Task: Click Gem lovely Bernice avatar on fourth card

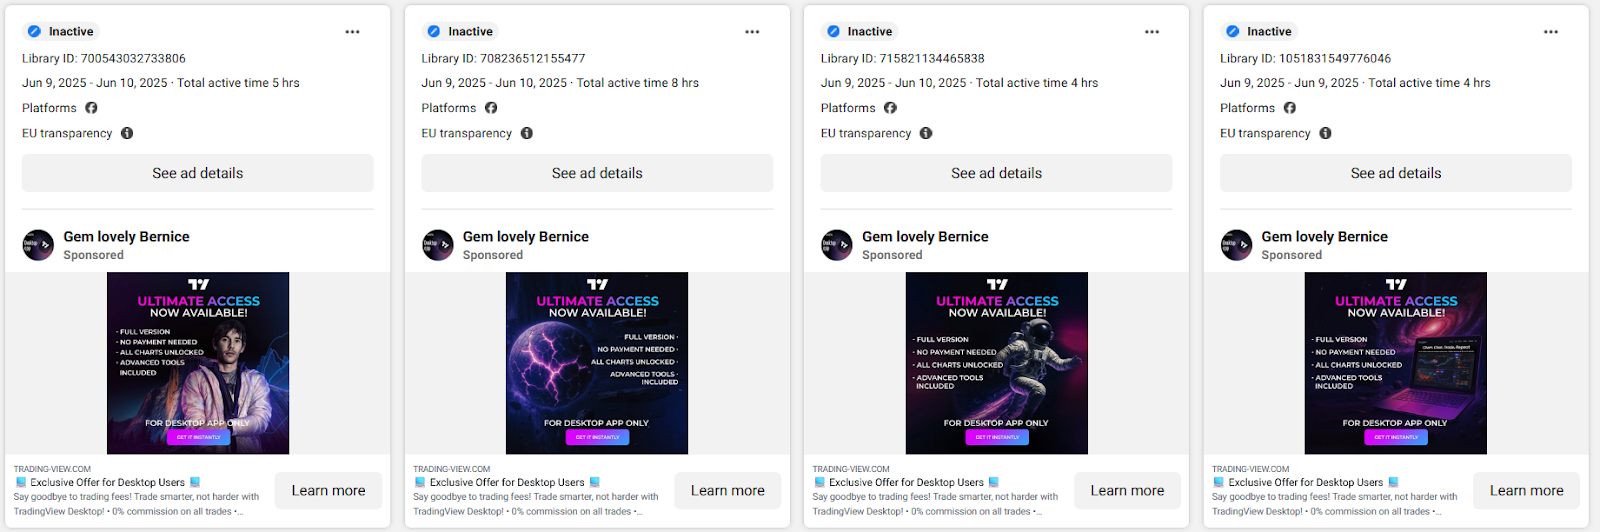Action: (1237, 245)
